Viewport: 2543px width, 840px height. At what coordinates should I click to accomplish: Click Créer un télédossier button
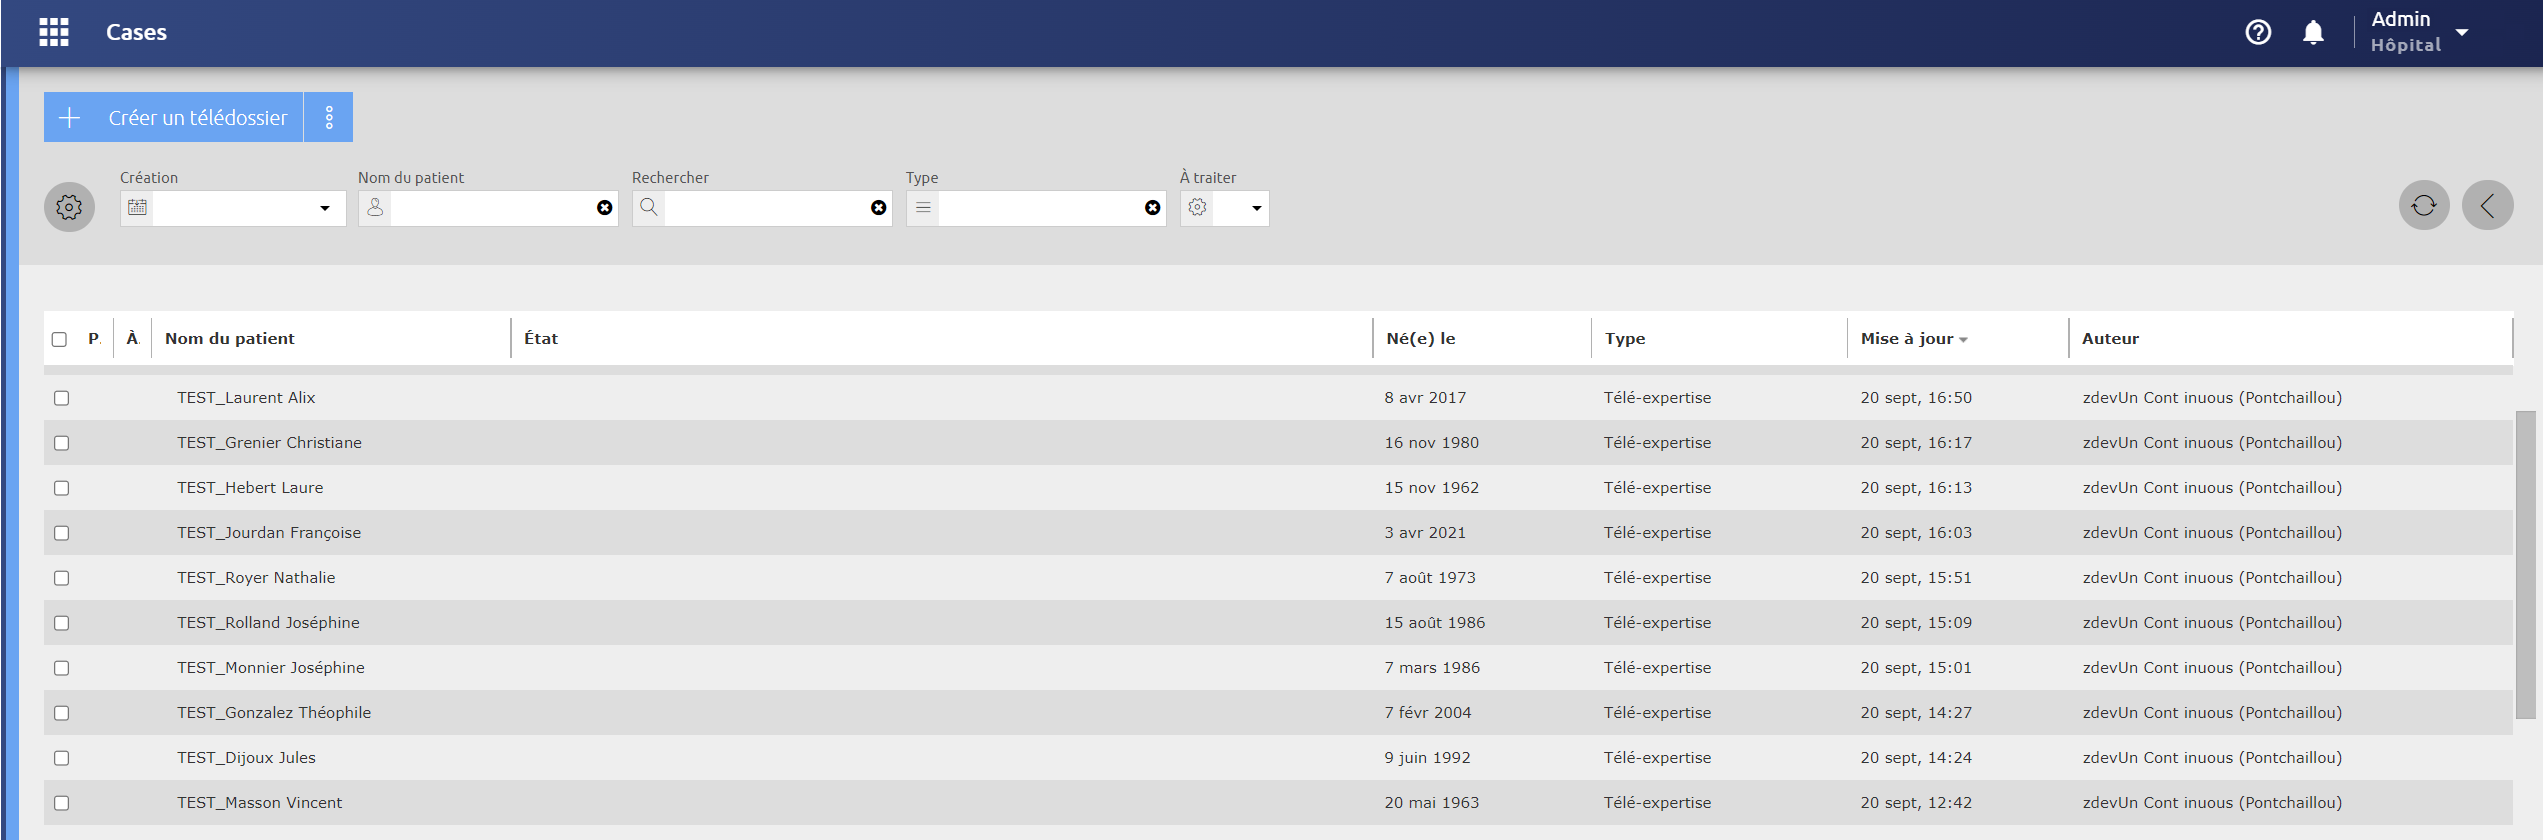pos(174,117)
